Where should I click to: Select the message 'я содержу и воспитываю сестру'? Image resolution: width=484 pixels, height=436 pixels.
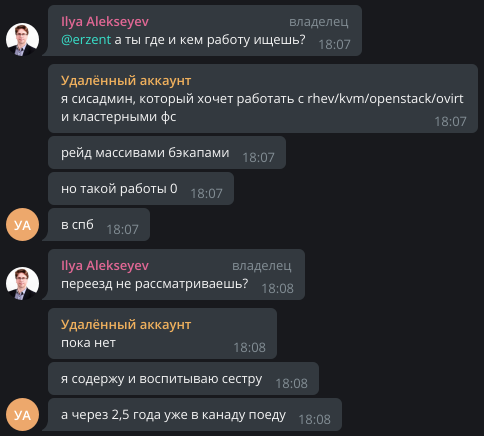point(183,378)
